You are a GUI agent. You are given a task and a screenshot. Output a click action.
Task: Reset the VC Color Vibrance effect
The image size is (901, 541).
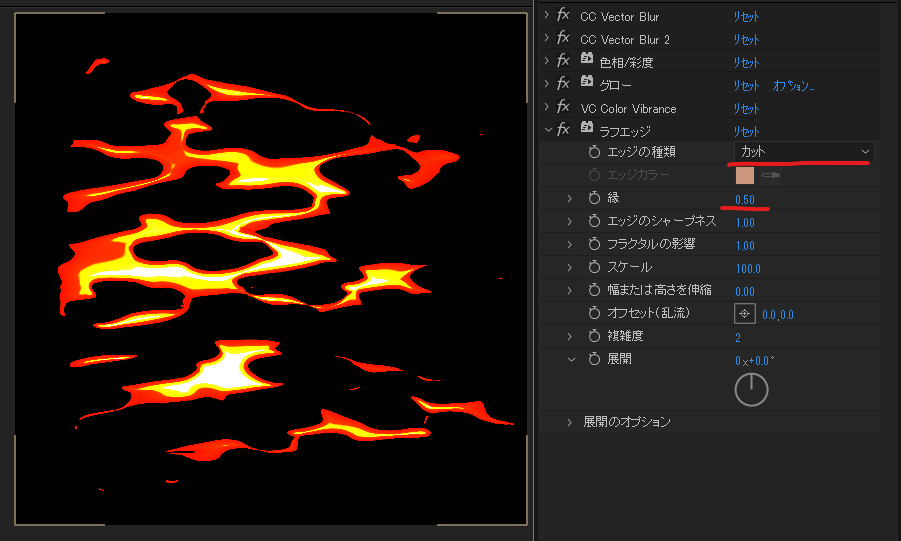[x=746, y=109]
